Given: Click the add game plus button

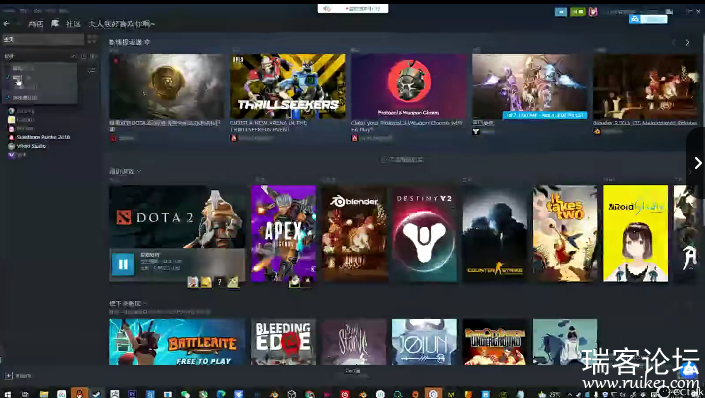Looking at the screenshot, I should [x=9, y=376].
